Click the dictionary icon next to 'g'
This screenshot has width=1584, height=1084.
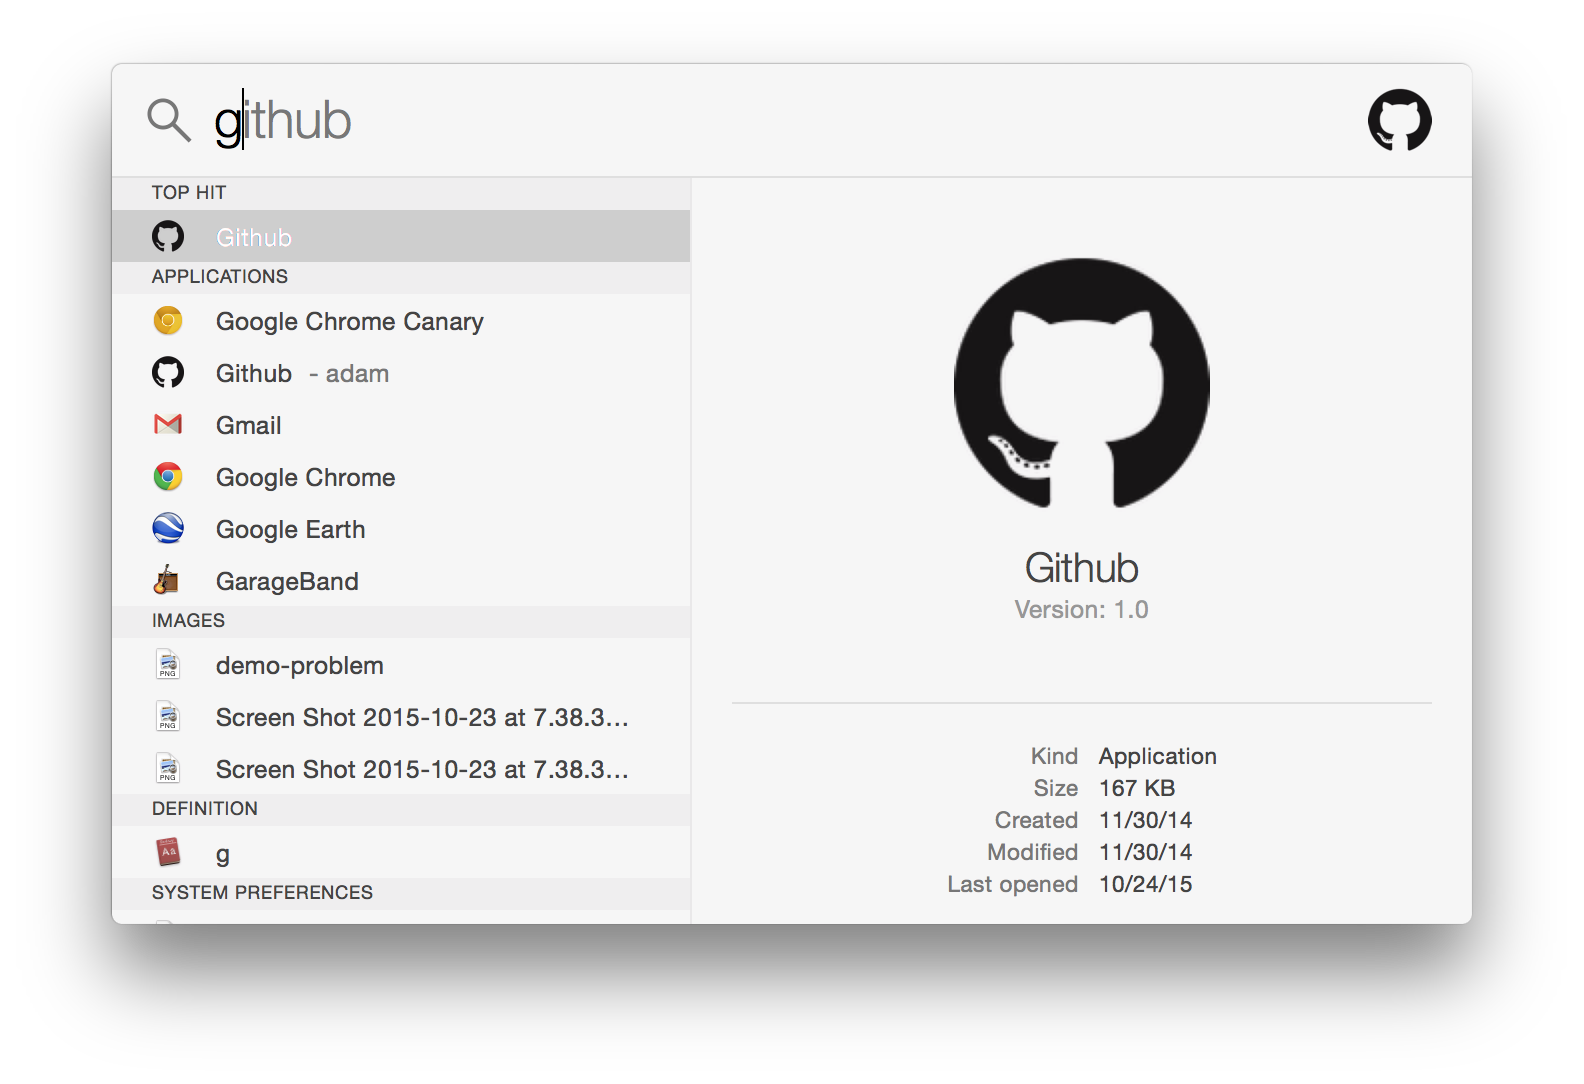coord(168,852)
